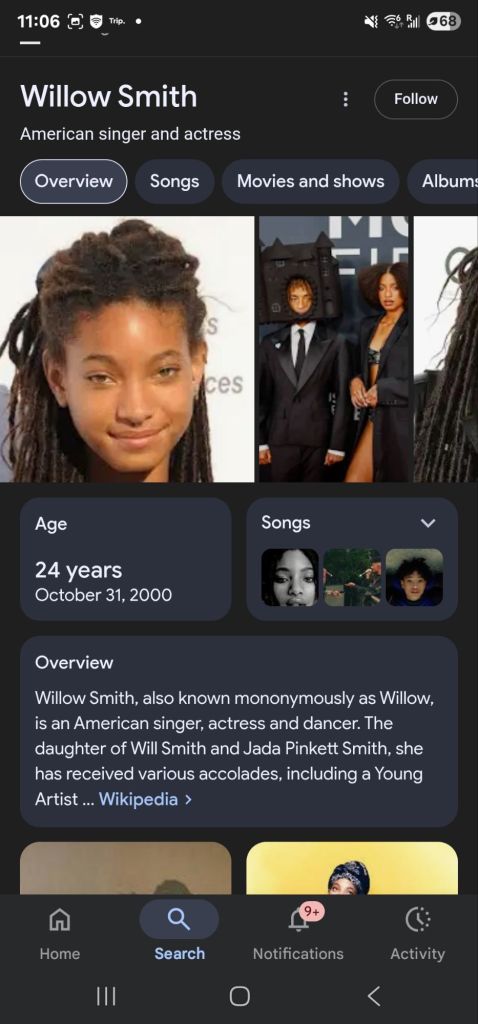Open Android recent apps button

click(x=106, y=996)
